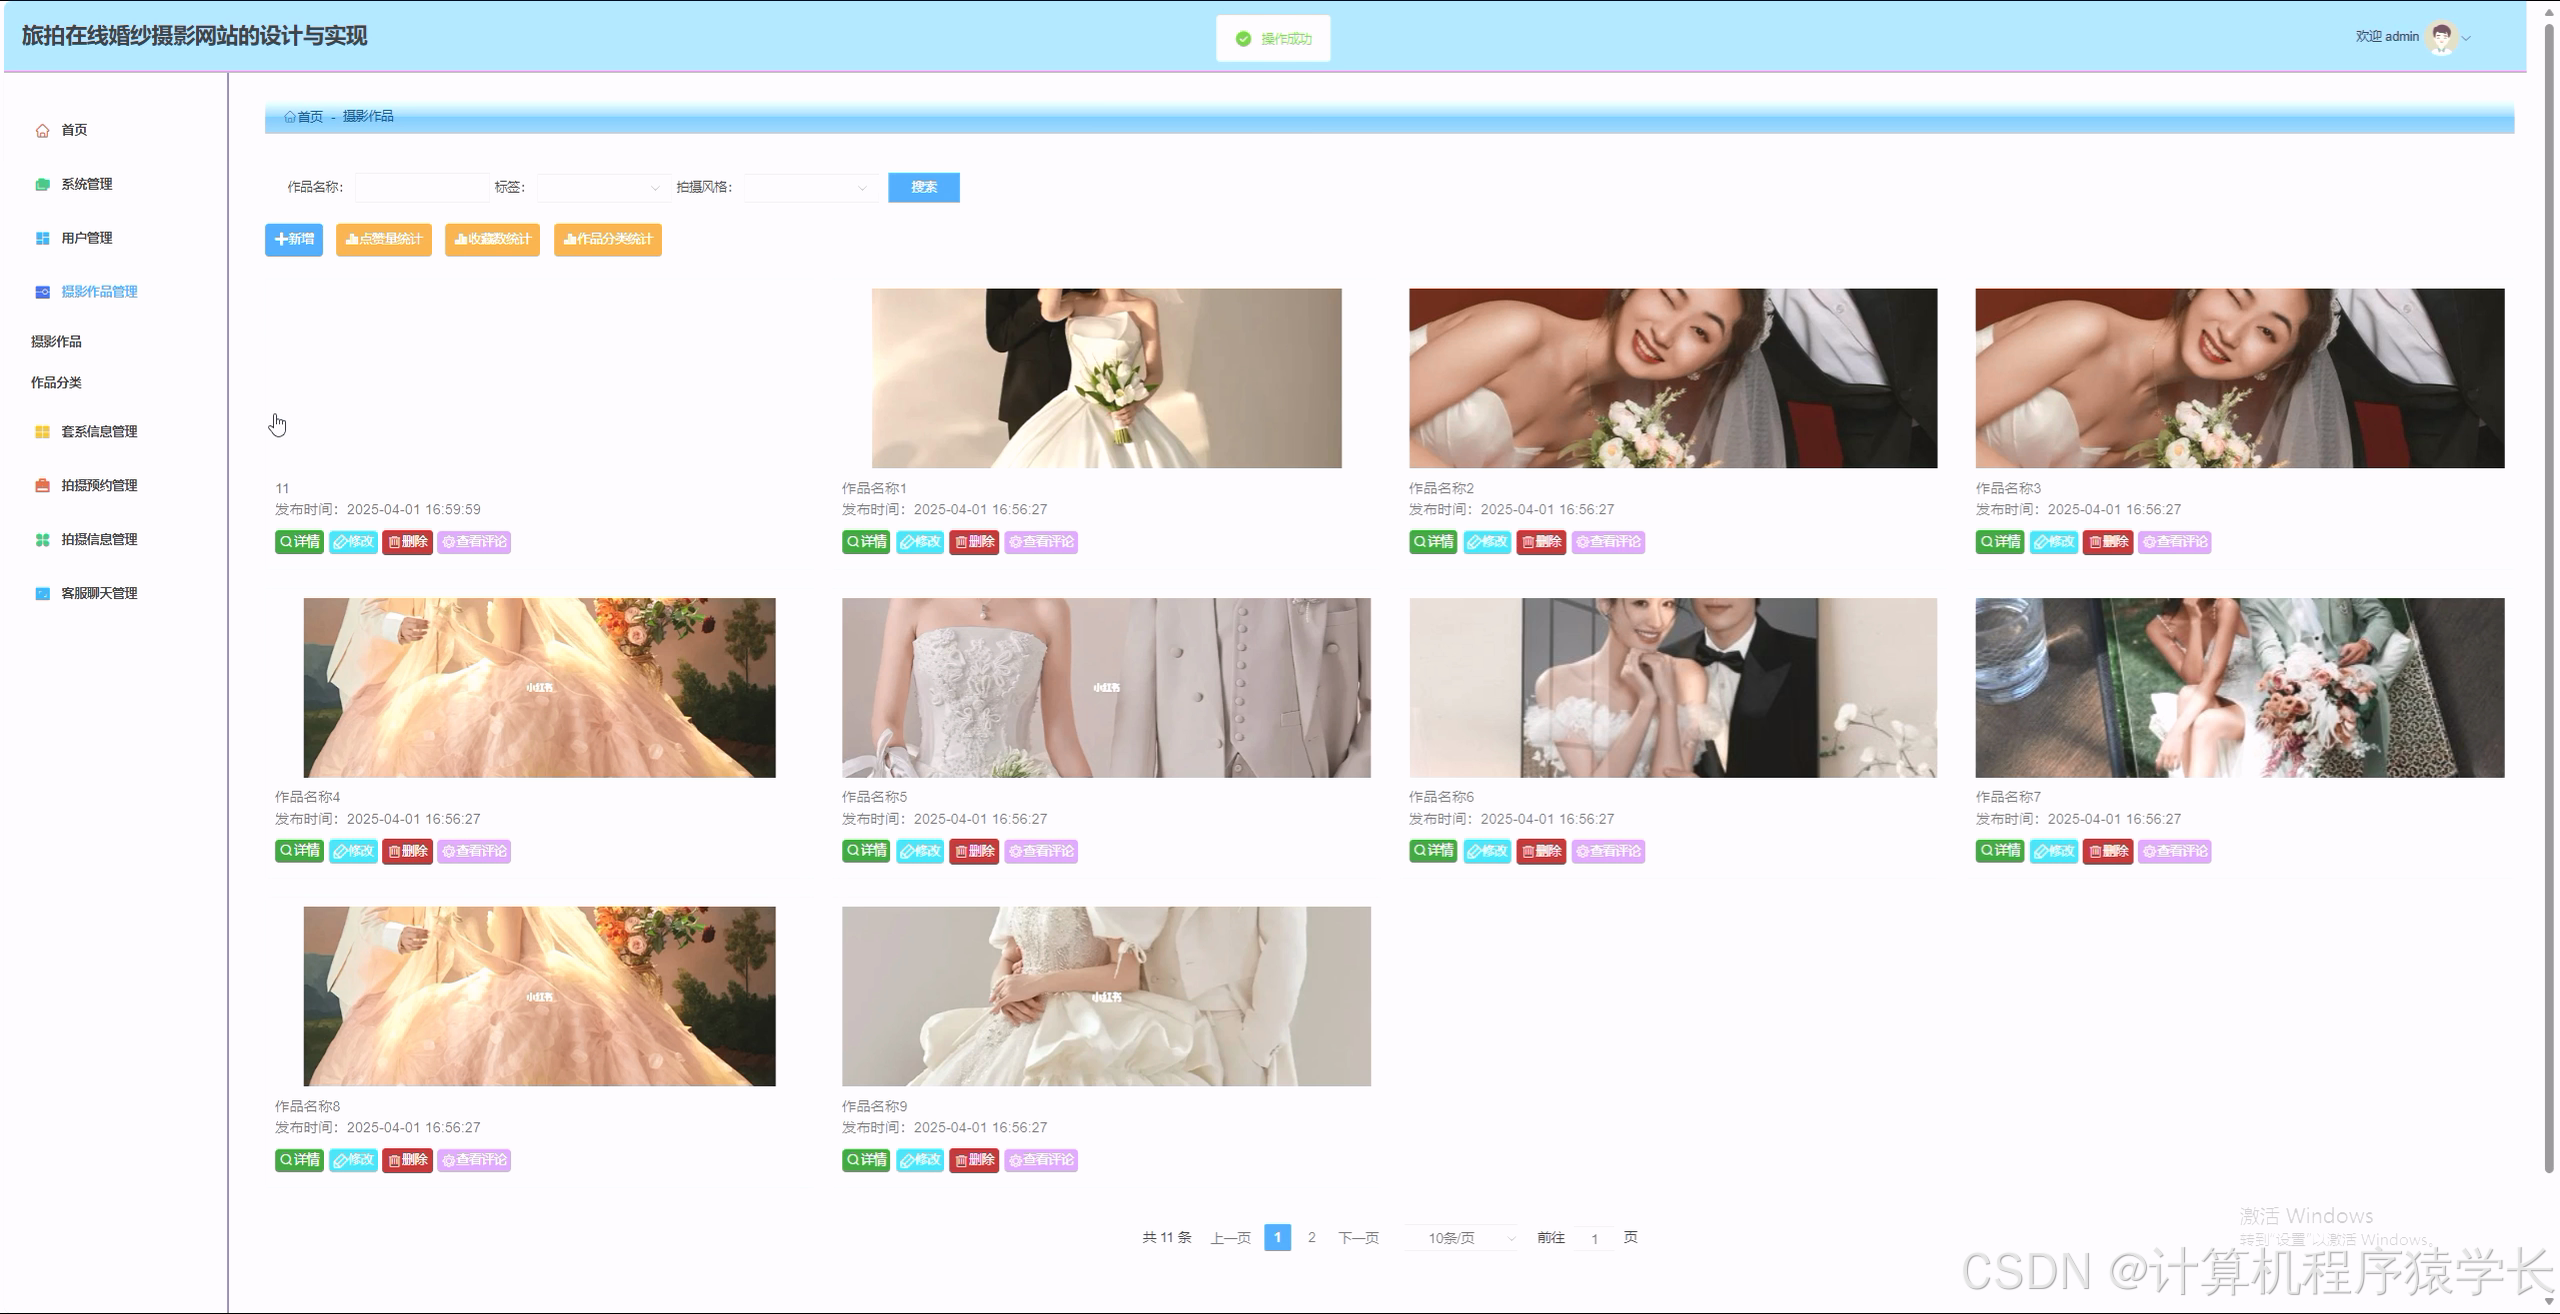Click the 用户管理 sidebar icon

point(42,239)
